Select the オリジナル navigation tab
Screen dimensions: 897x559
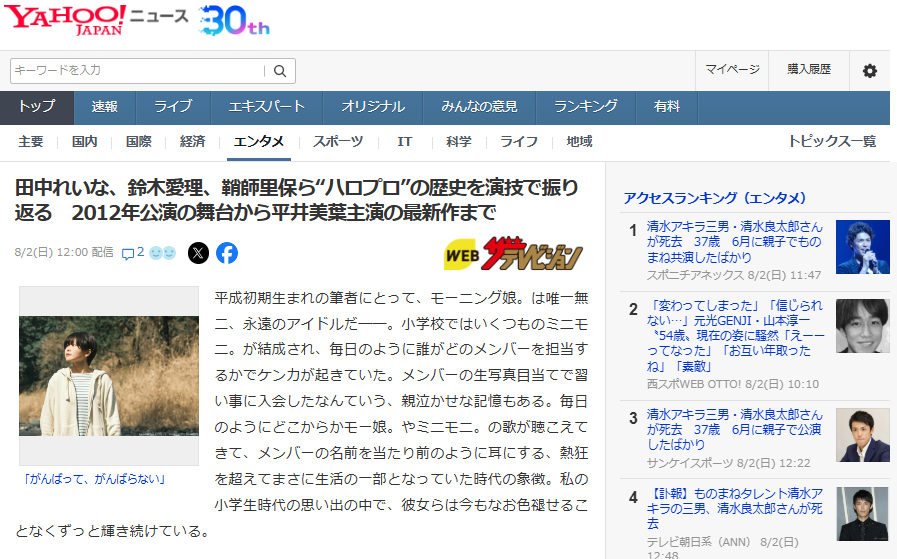pos(373,107)
